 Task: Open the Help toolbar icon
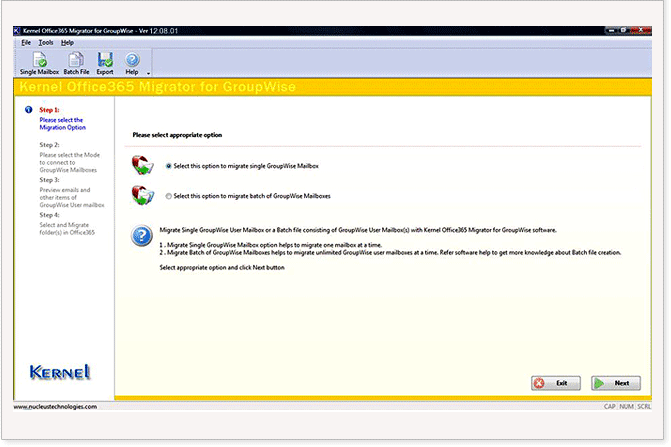[x=132, y=63]
